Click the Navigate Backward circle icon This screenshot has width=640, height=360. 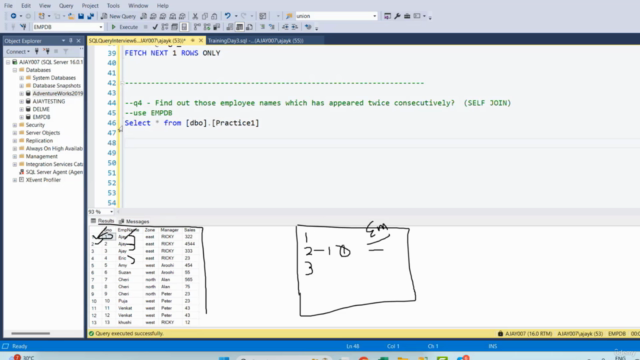pos(13,16)
